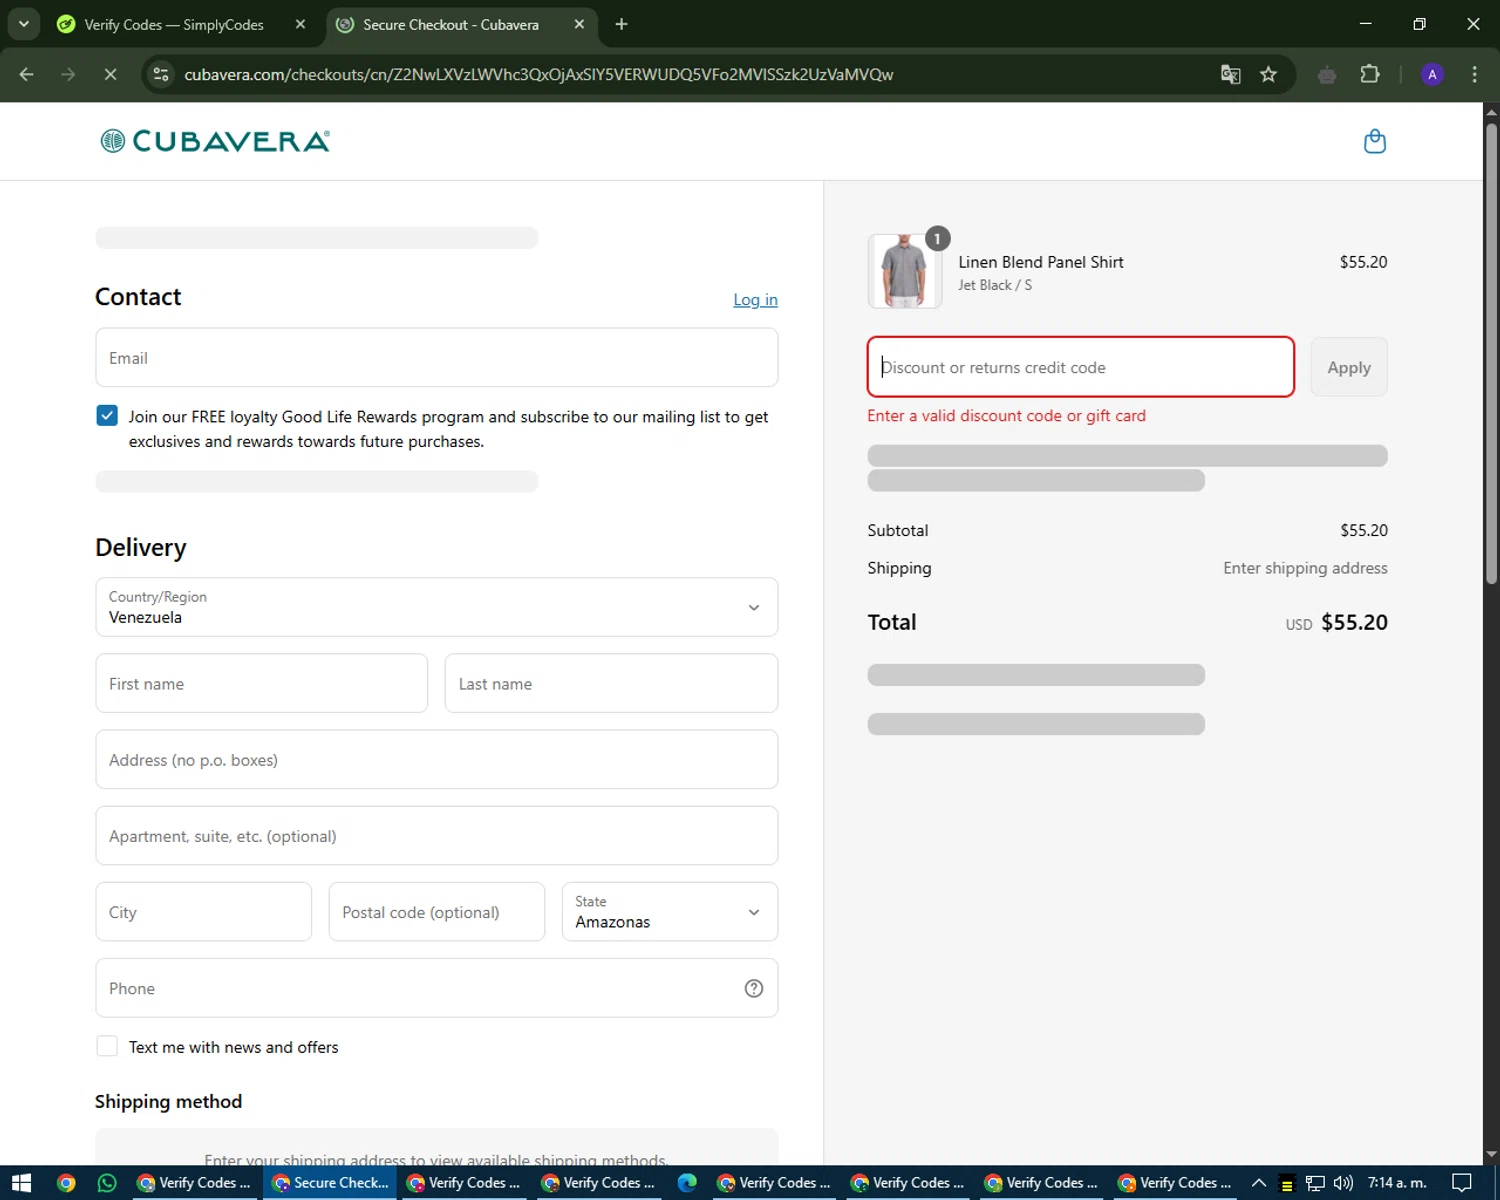
Task: Open the browser extensions puzzle icon
Action: coord(1370,74)
